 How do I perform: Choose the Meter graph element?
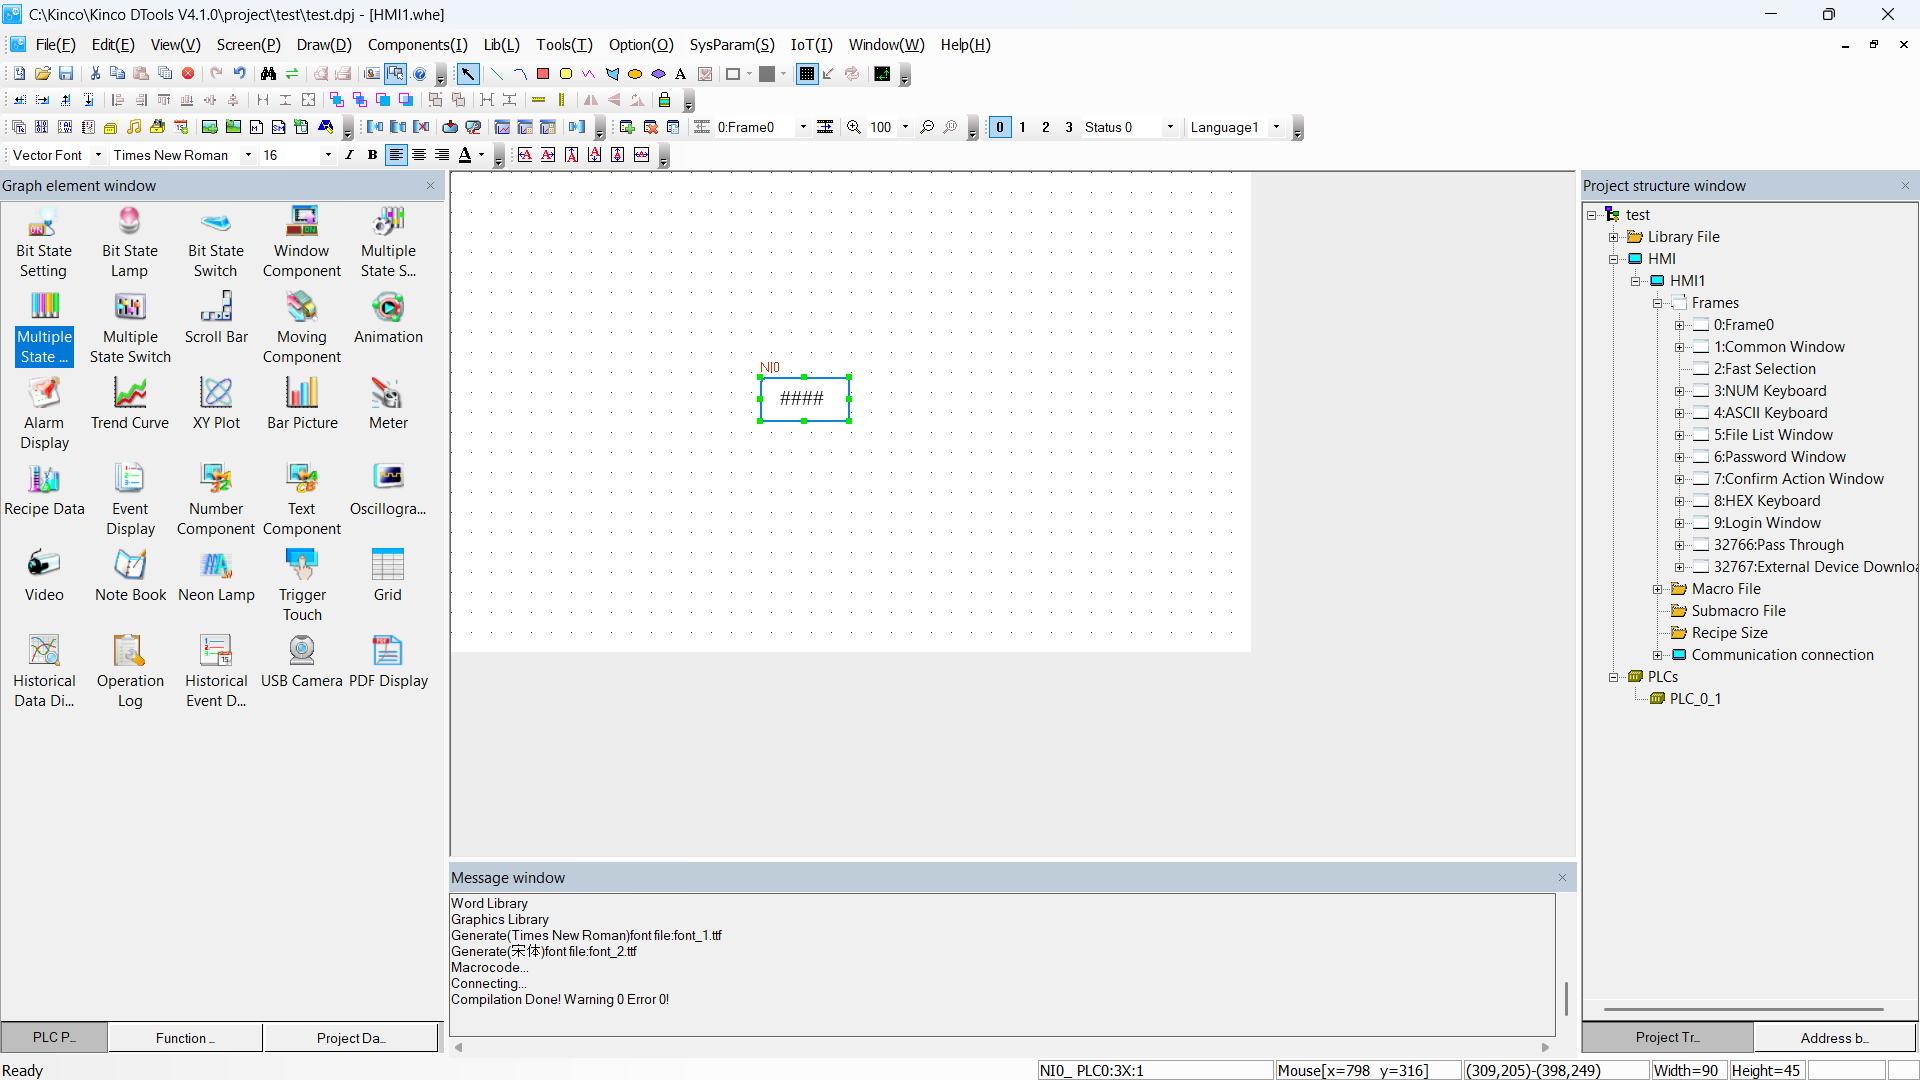click(388, 403)
